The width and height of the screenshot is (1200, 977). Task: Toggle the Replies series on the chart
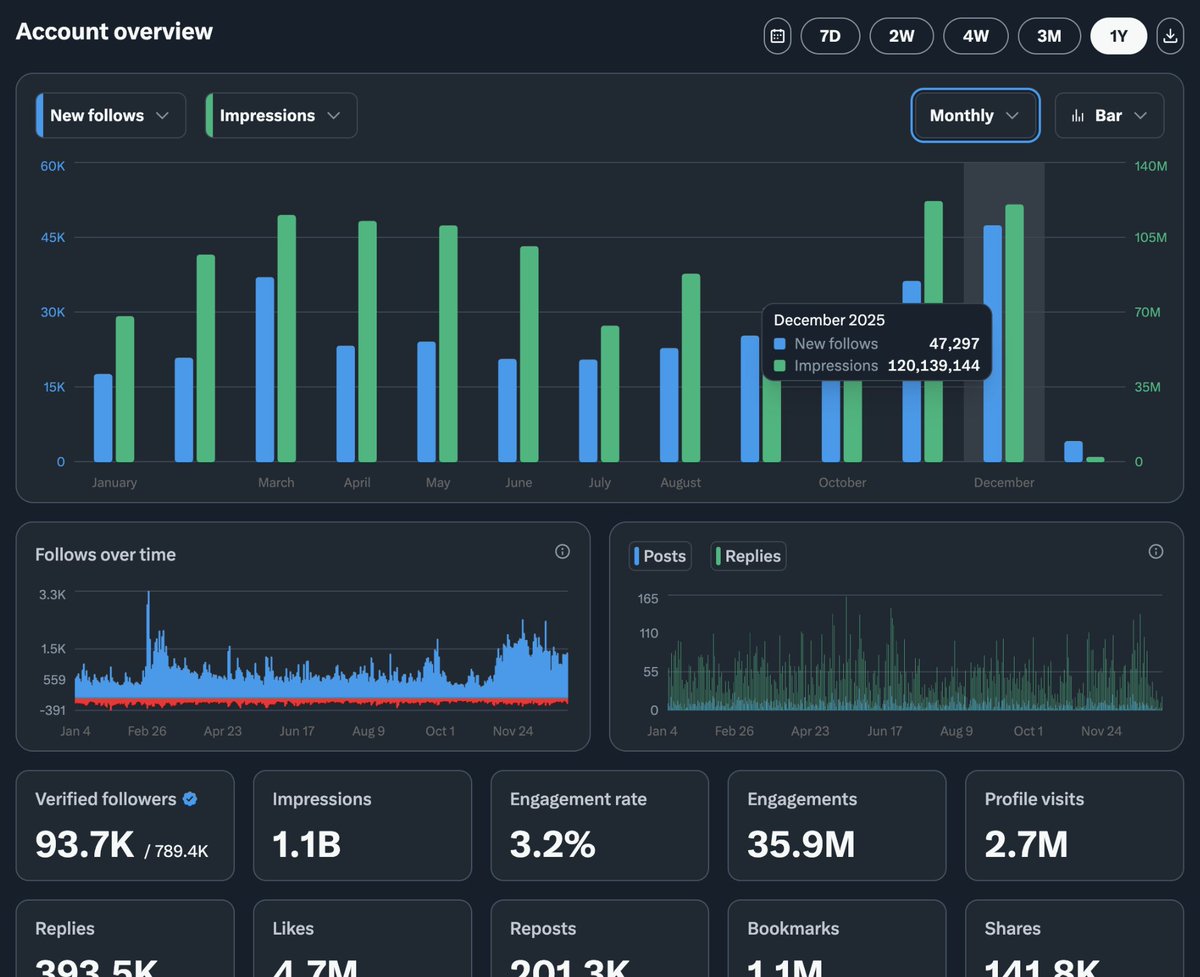click(748, 556)
